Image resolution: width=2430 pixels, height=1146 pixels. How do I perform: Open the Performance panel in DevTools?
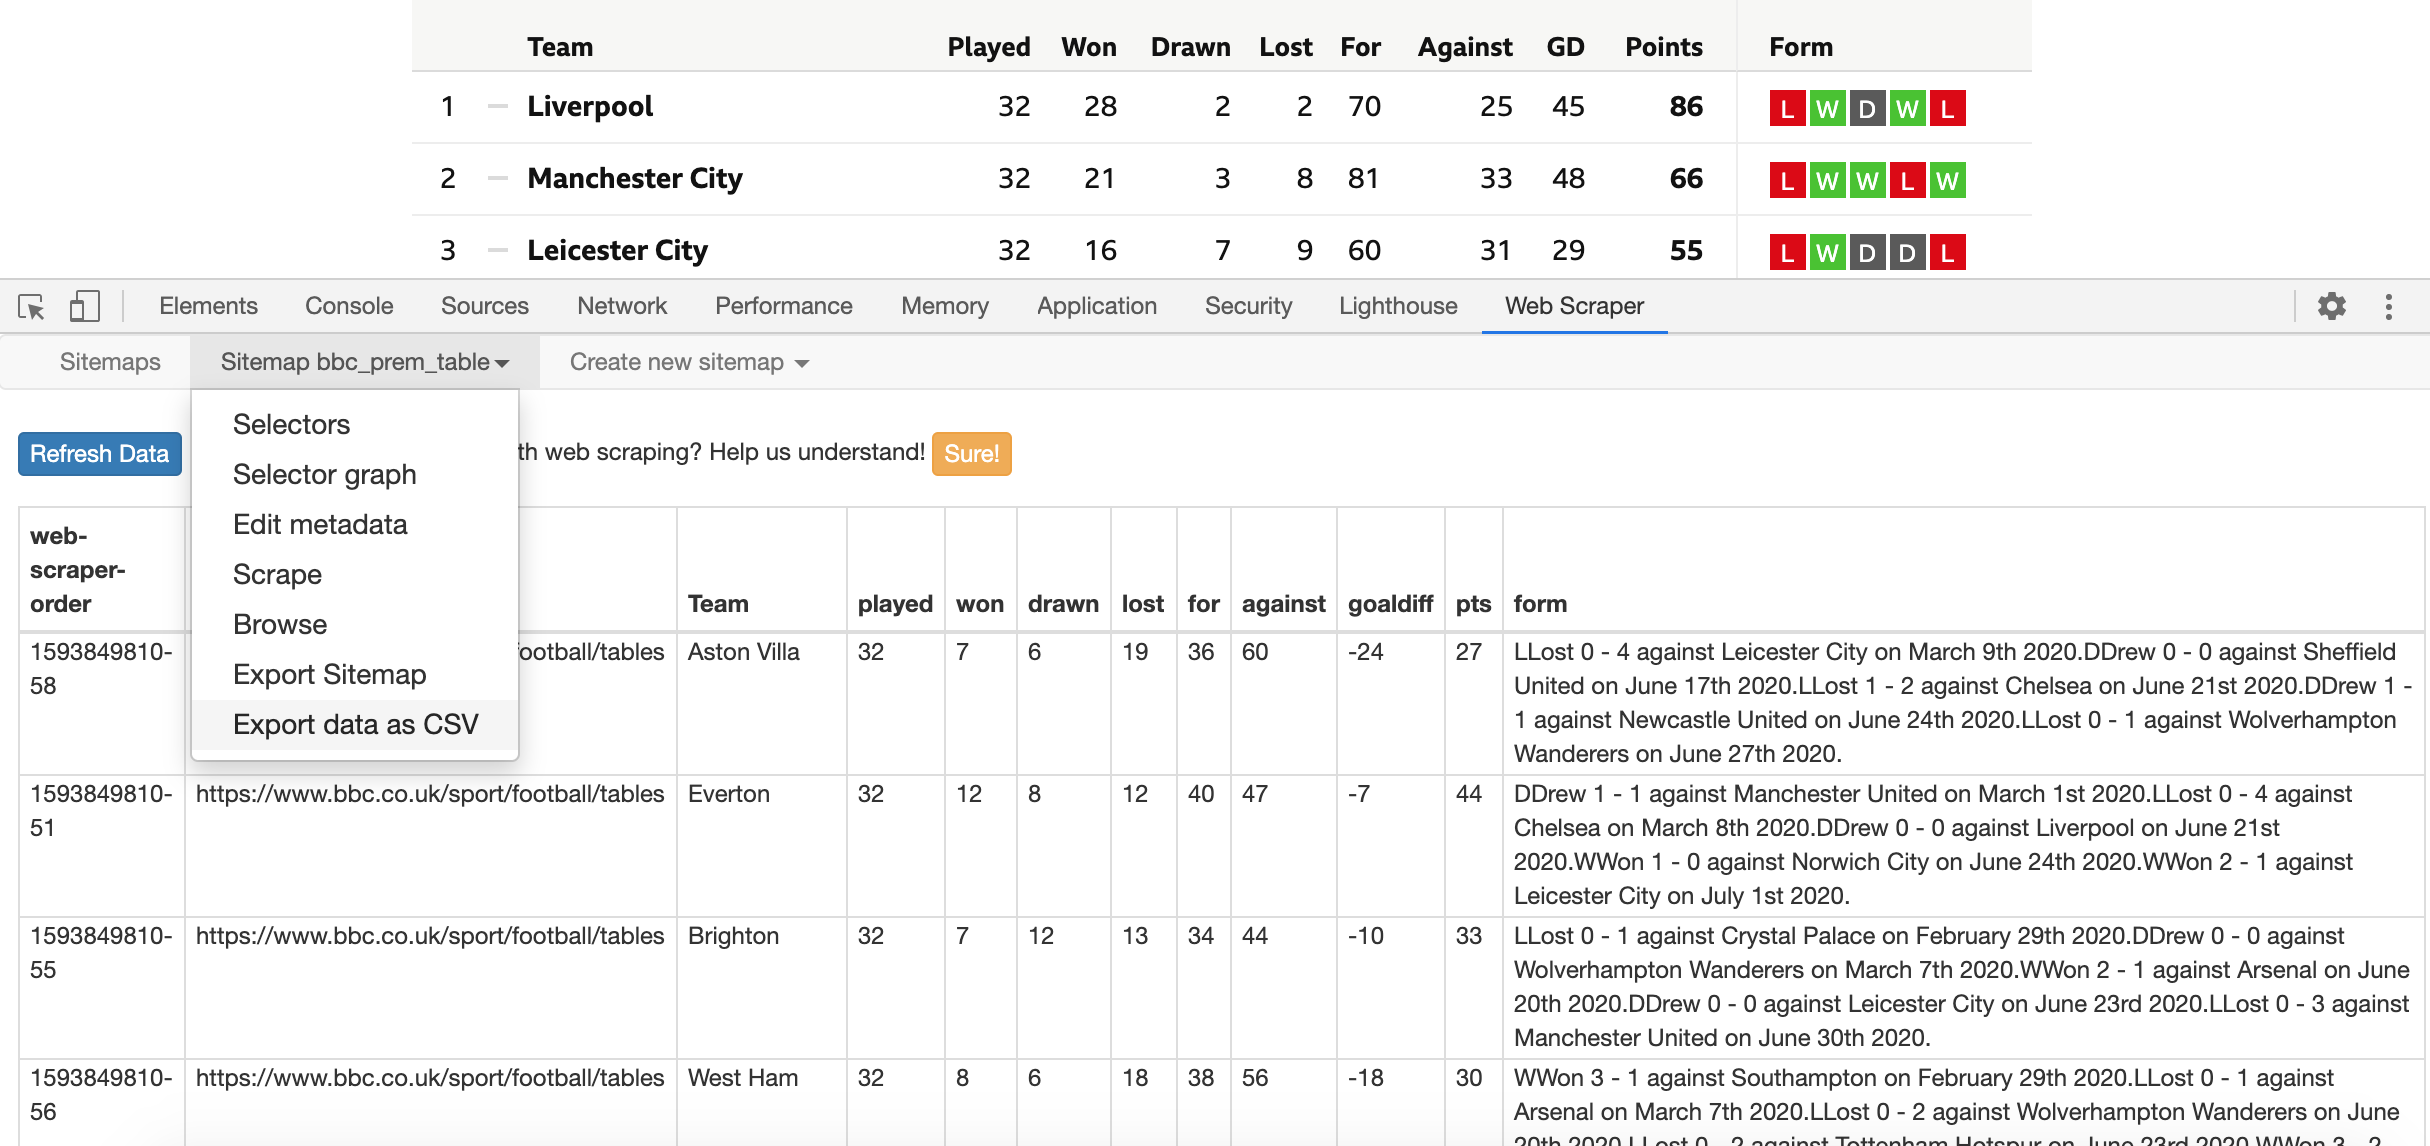[x=784, y=305]
